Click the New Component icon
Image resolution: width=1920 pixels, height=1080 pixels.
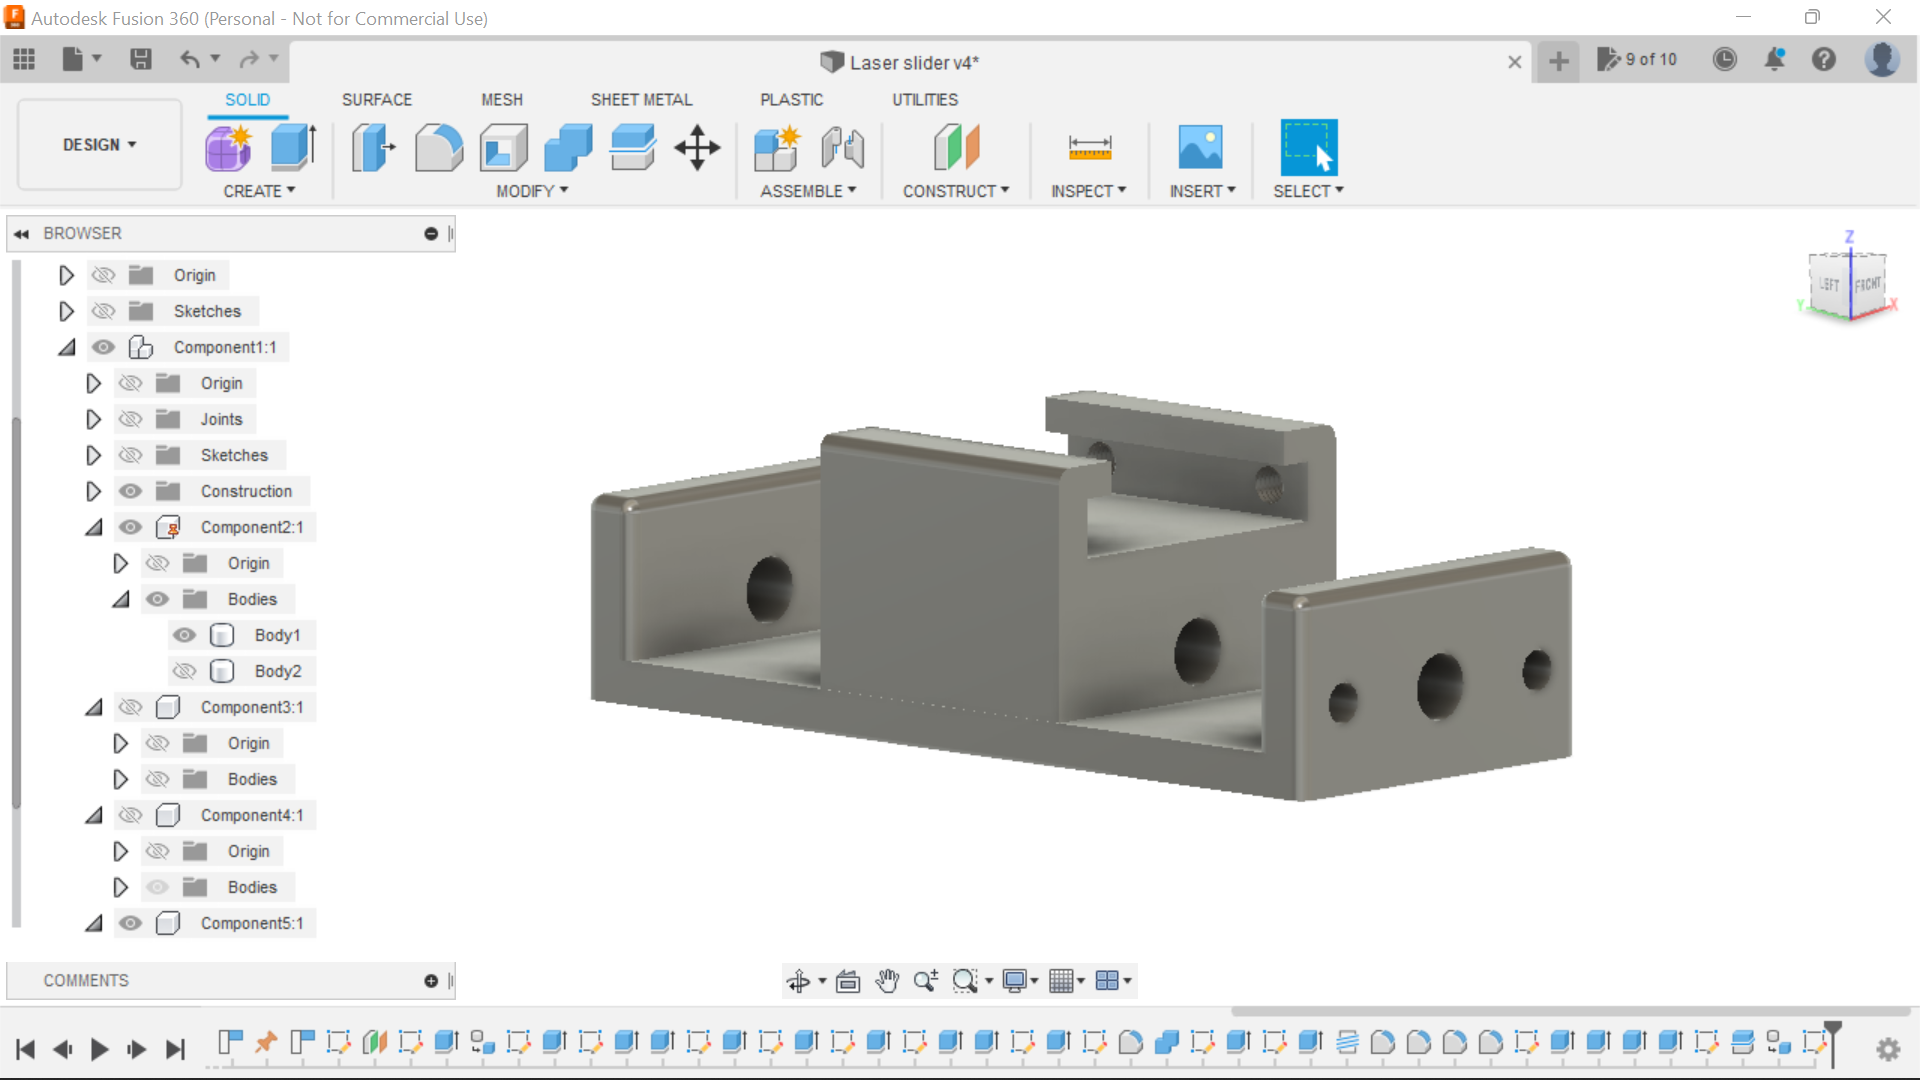click(x=777, y=148)
